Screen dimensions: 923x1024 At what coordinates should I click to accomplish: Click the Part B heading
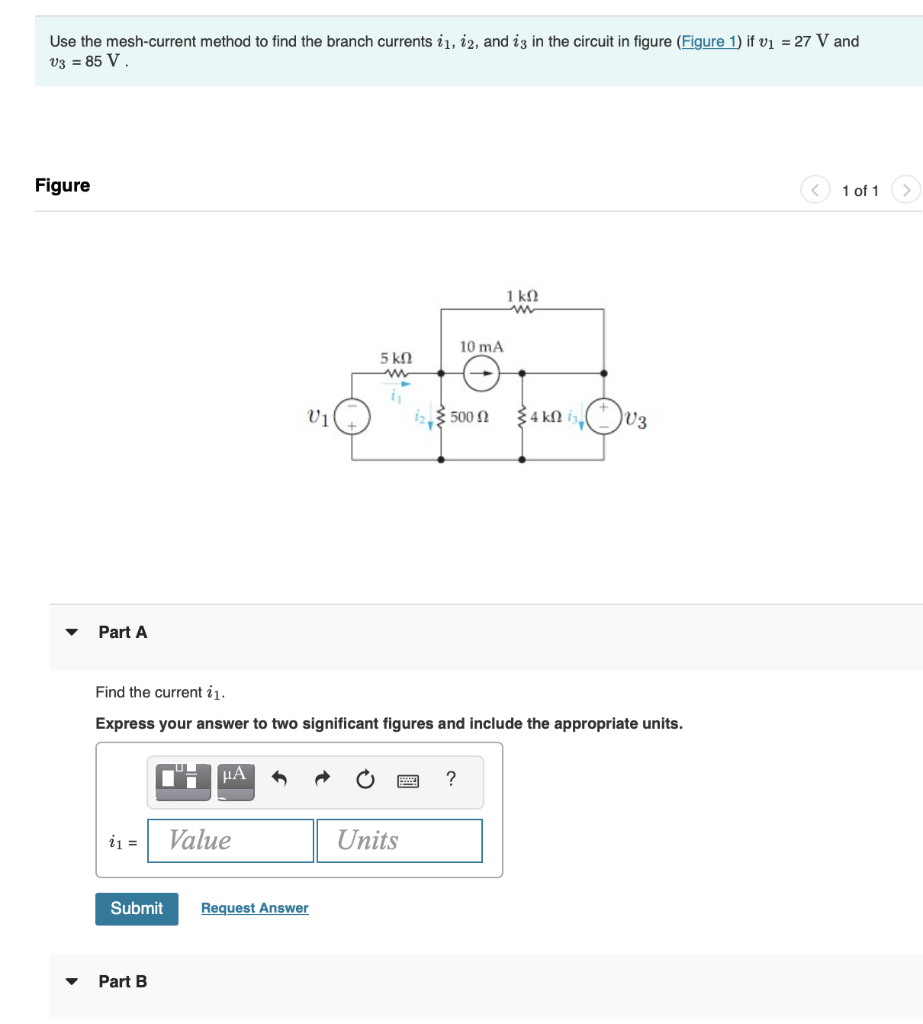point(122,982)
